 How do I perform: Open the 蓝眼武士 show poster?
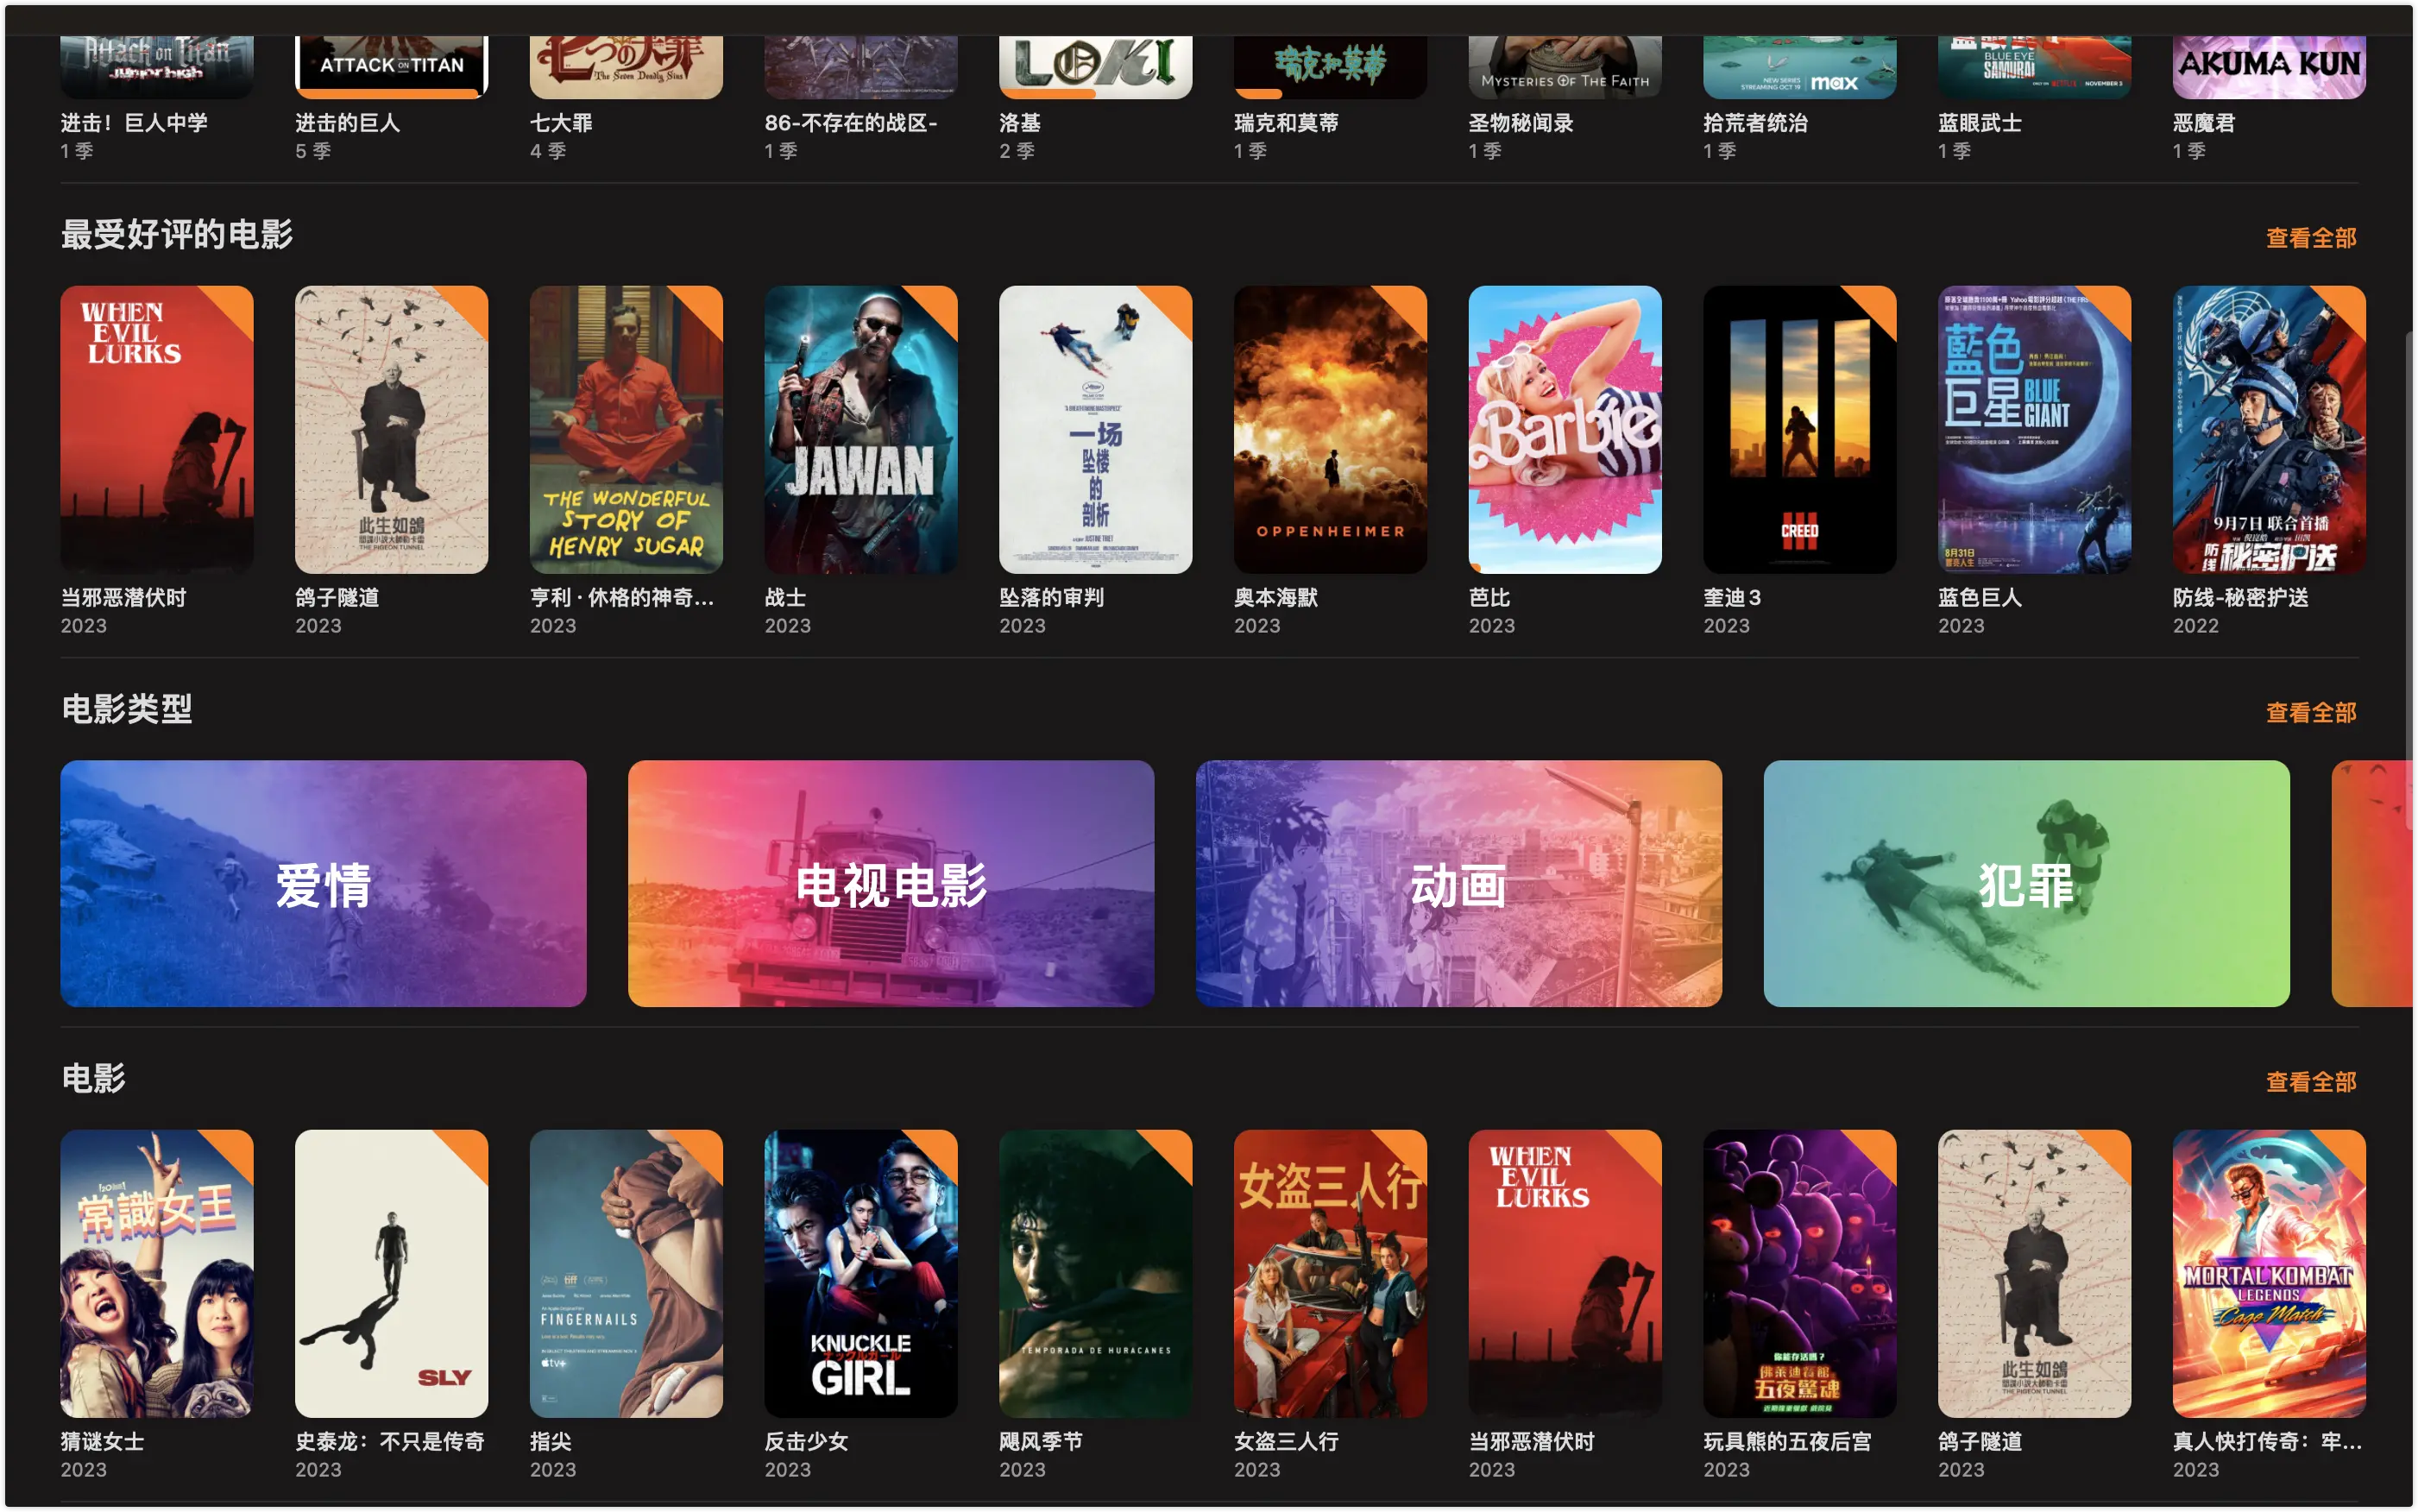(2034, 67)
